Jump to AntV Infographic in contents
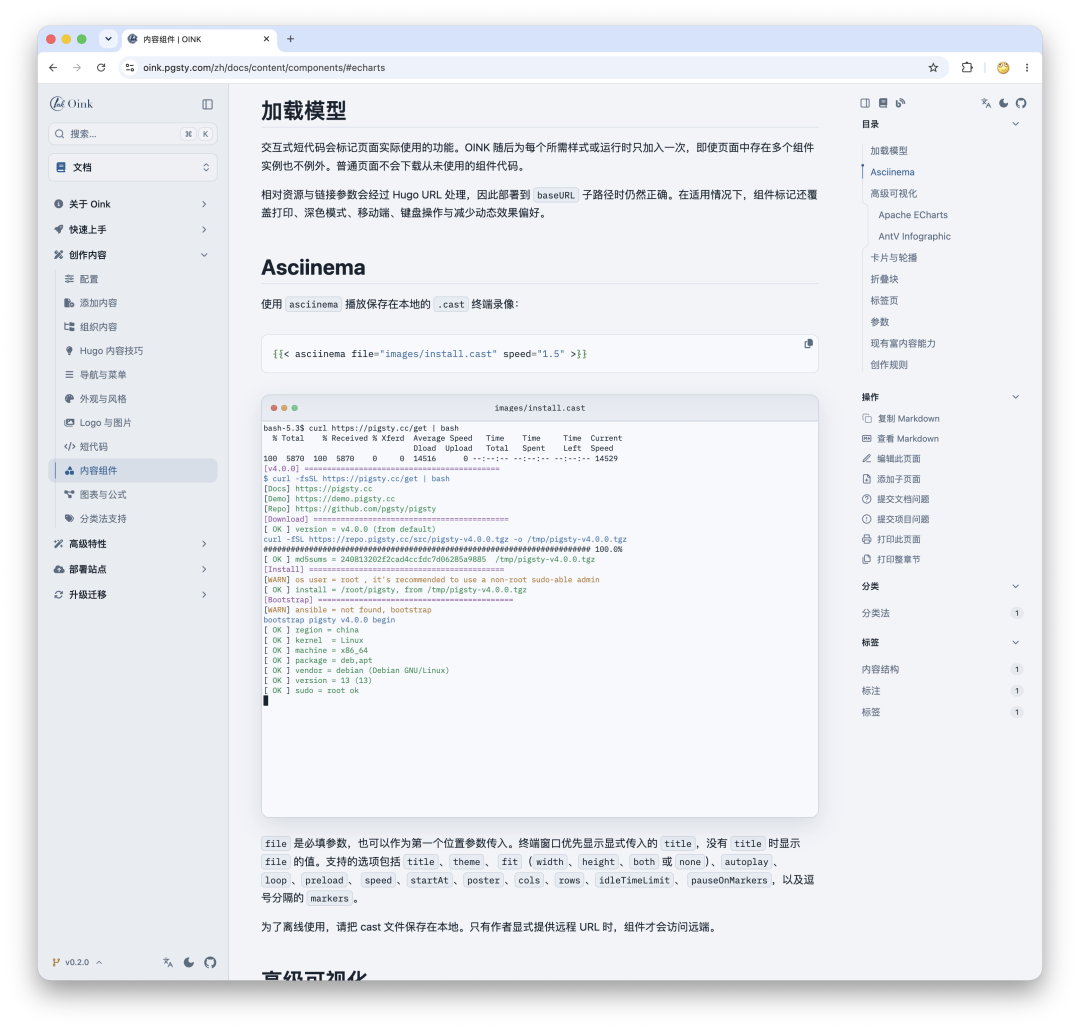This screenshot has width=1080, height=1030. coord(914,236)
